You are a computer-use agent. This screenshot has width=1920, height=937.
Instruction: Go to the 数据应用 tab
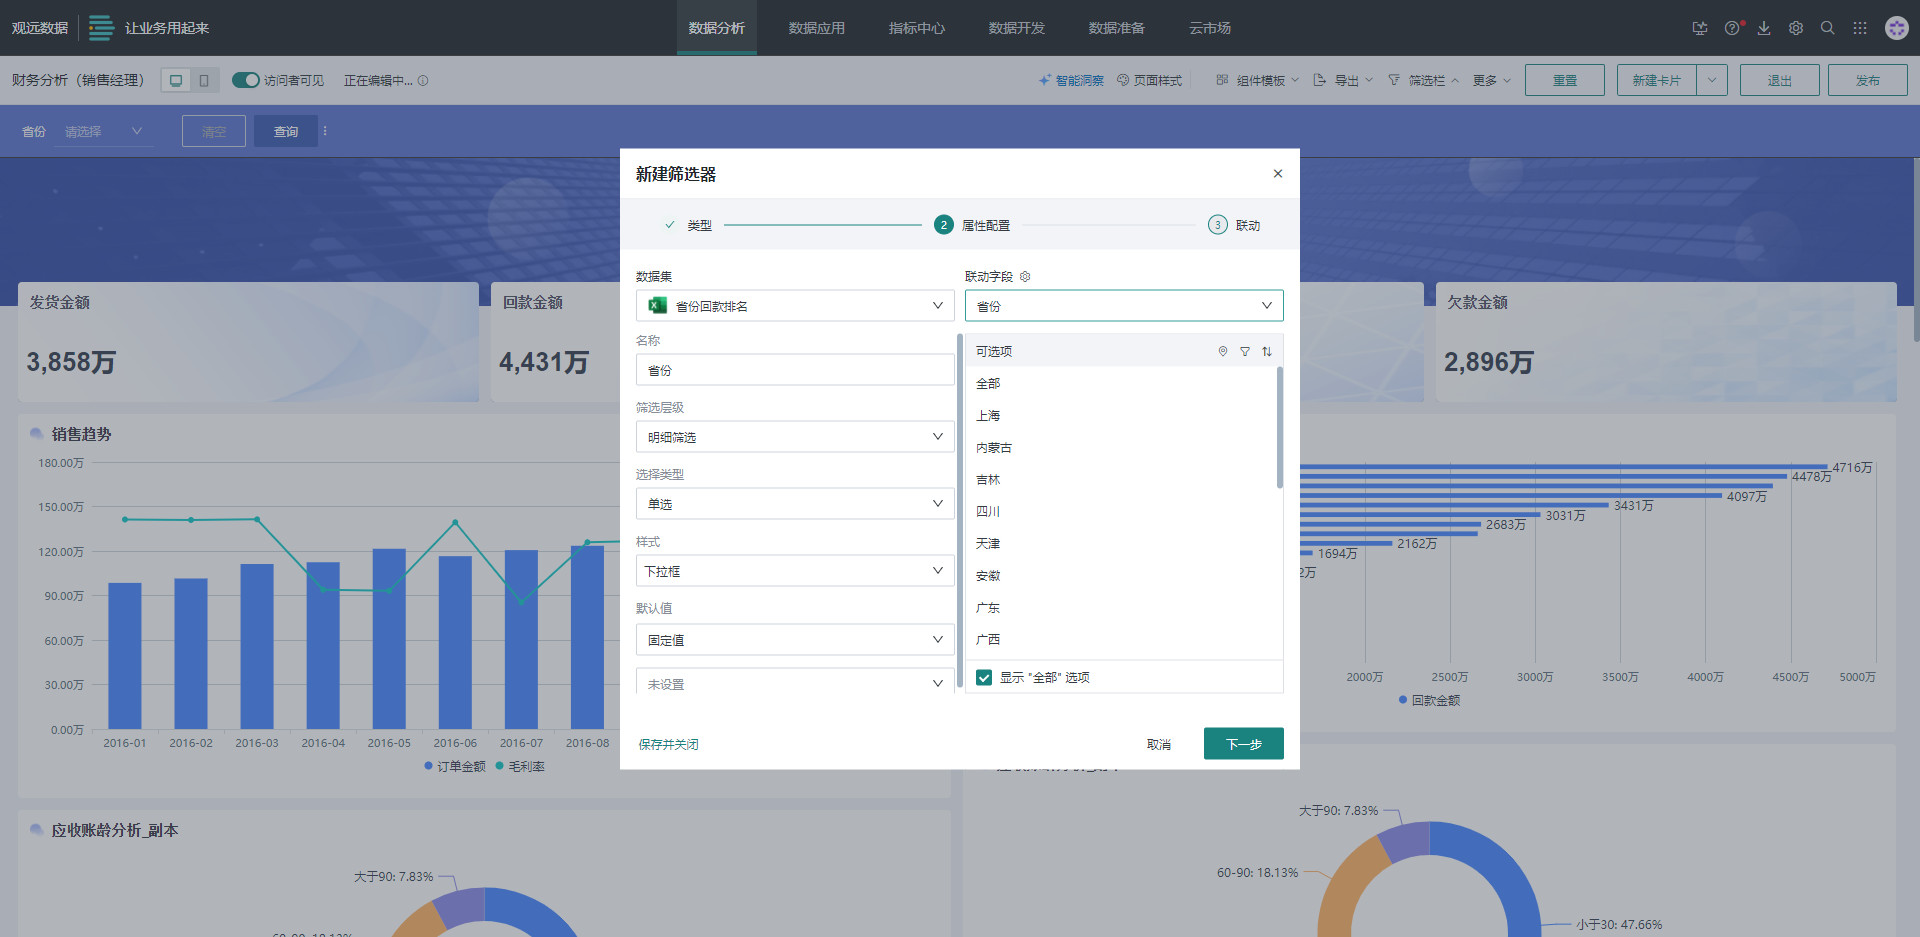(x=816, y=28)
